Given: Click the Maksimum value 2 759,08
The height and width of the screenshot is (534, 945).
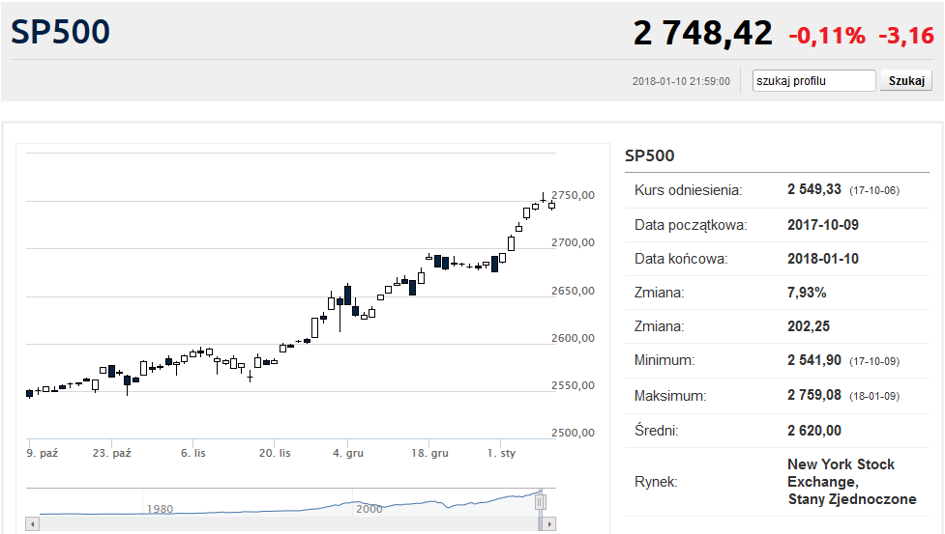Looking at the screenshot, I should pos(815,396).
